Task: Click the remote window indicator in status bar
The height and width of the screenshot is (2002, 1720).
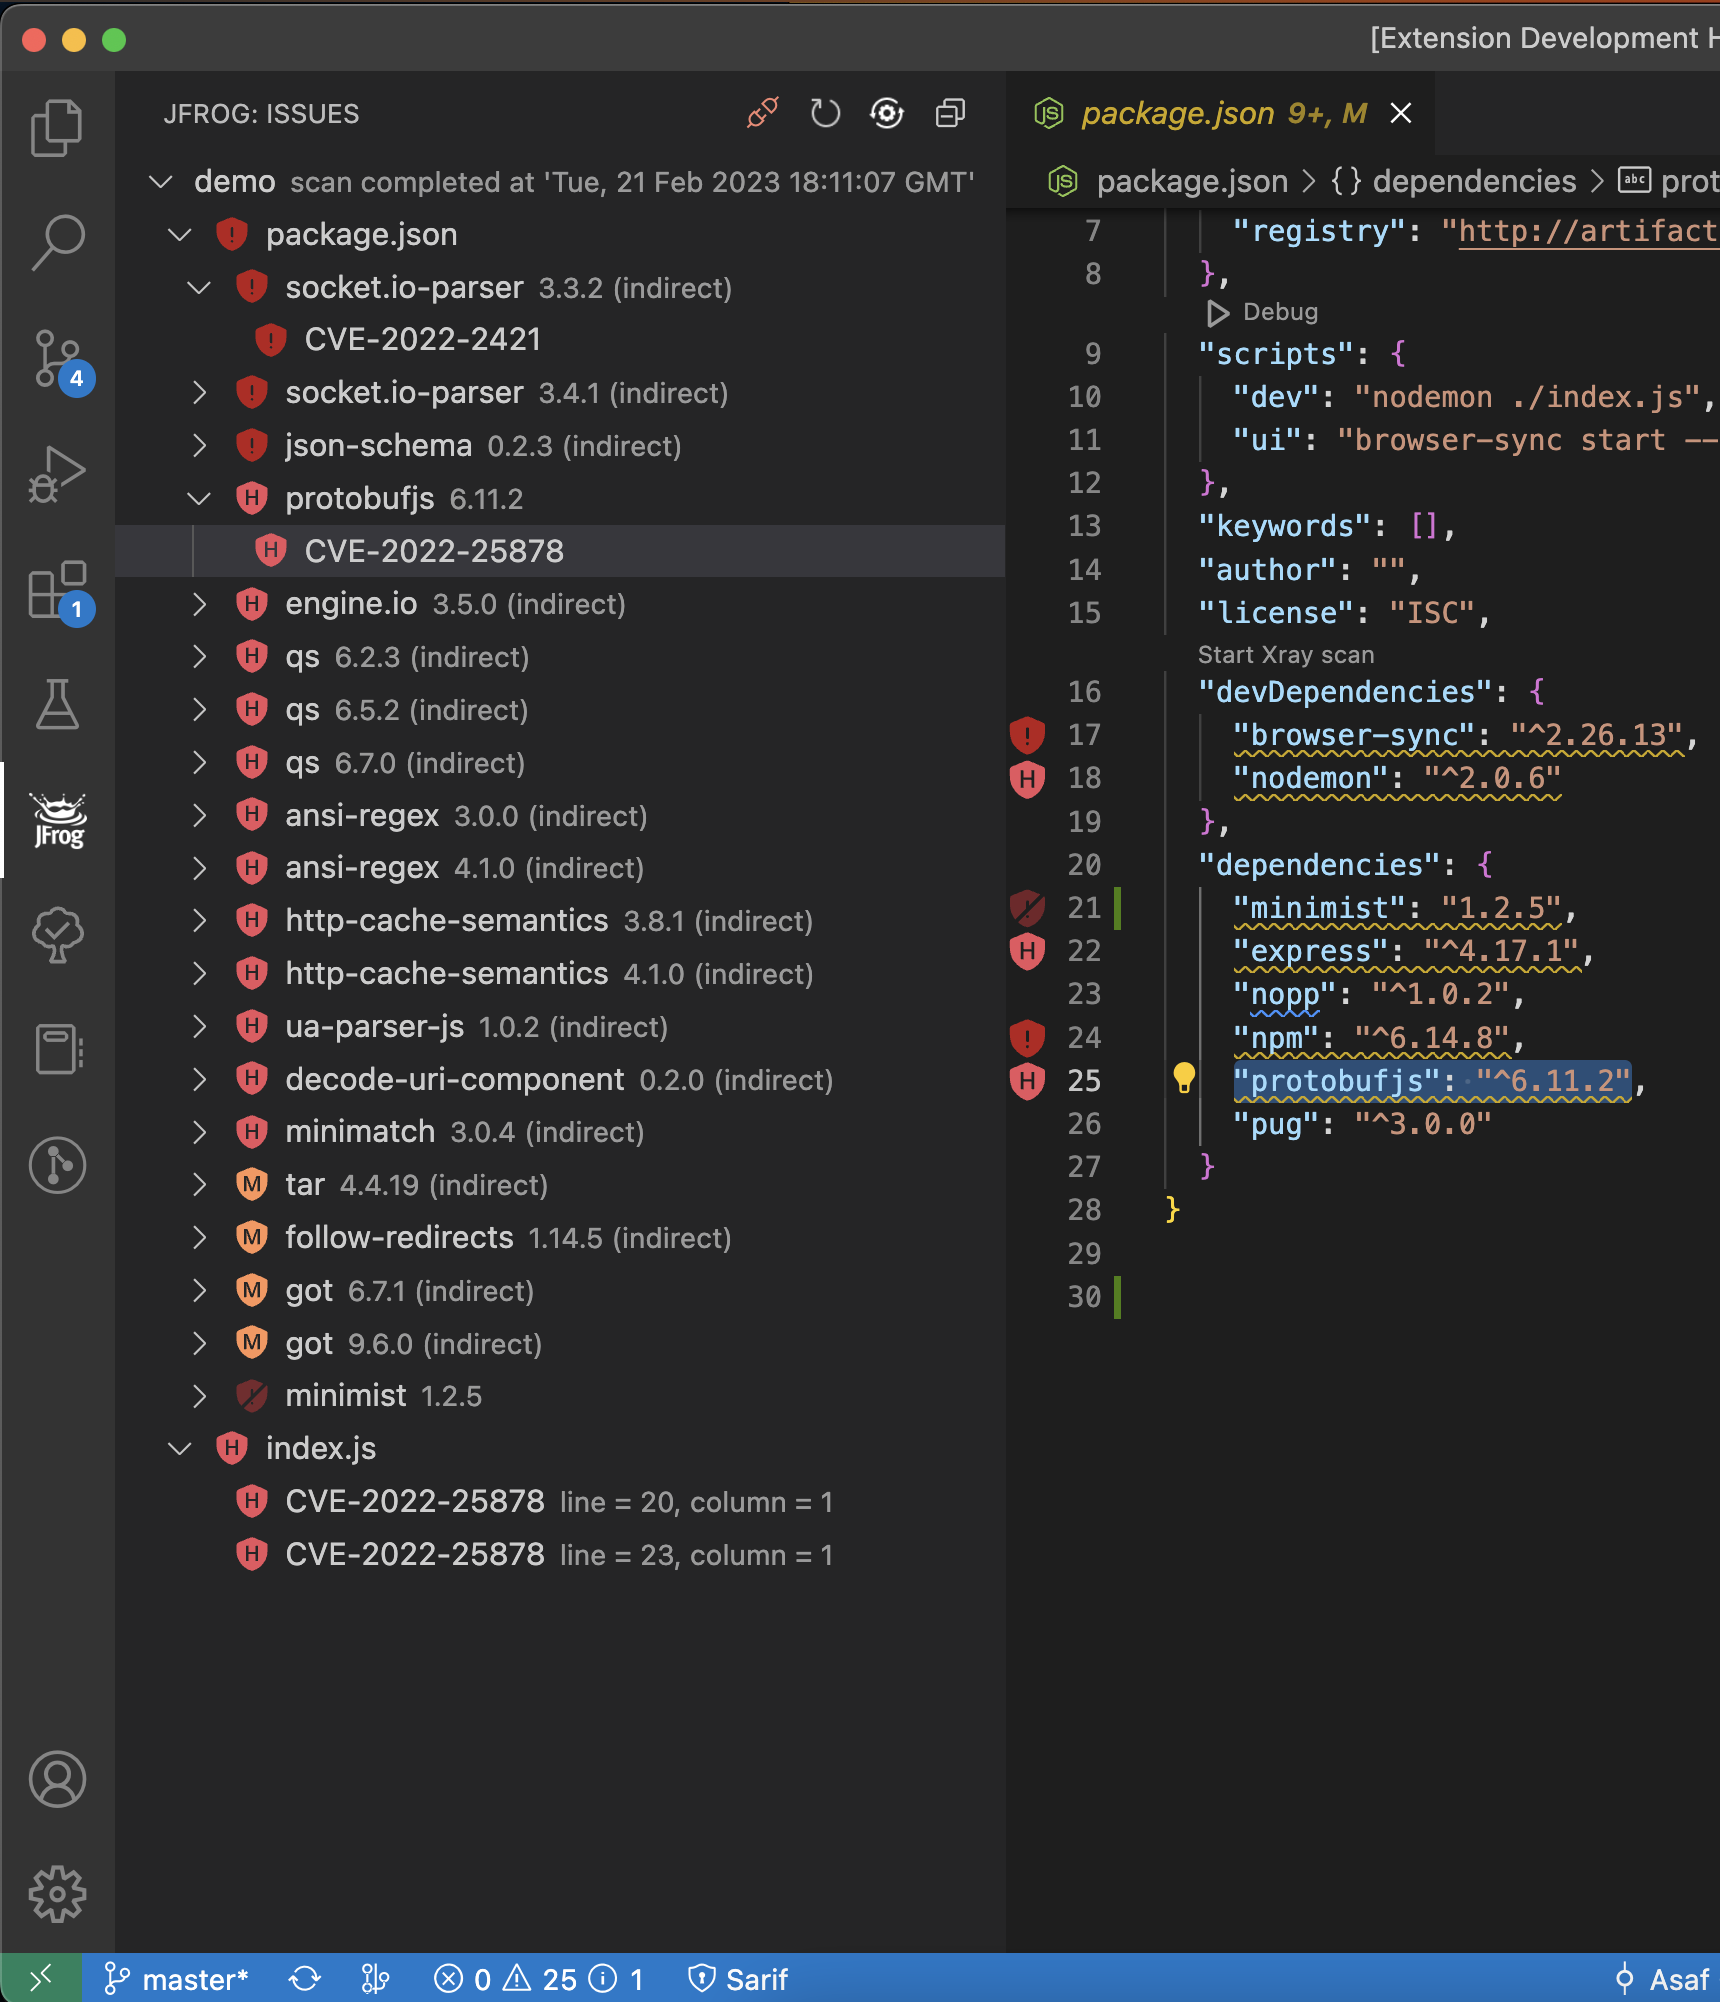Action: point(40,1978)
